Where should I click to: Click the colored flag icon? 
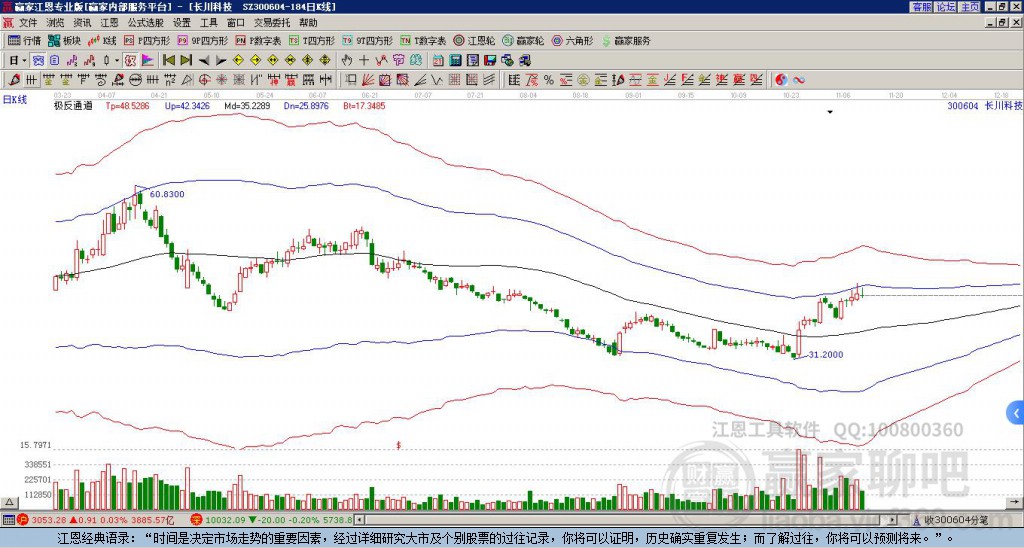coord(148,60)
